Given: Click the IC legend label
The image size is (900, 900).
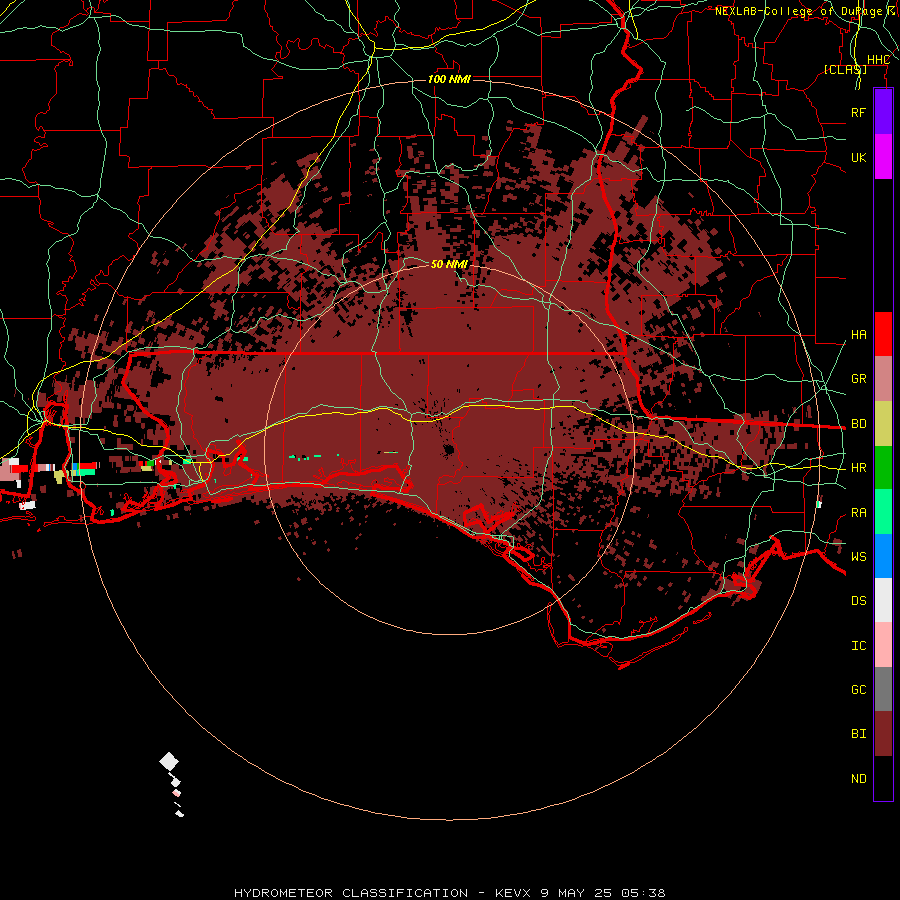Looking at the screenshot, I should 858,646.
